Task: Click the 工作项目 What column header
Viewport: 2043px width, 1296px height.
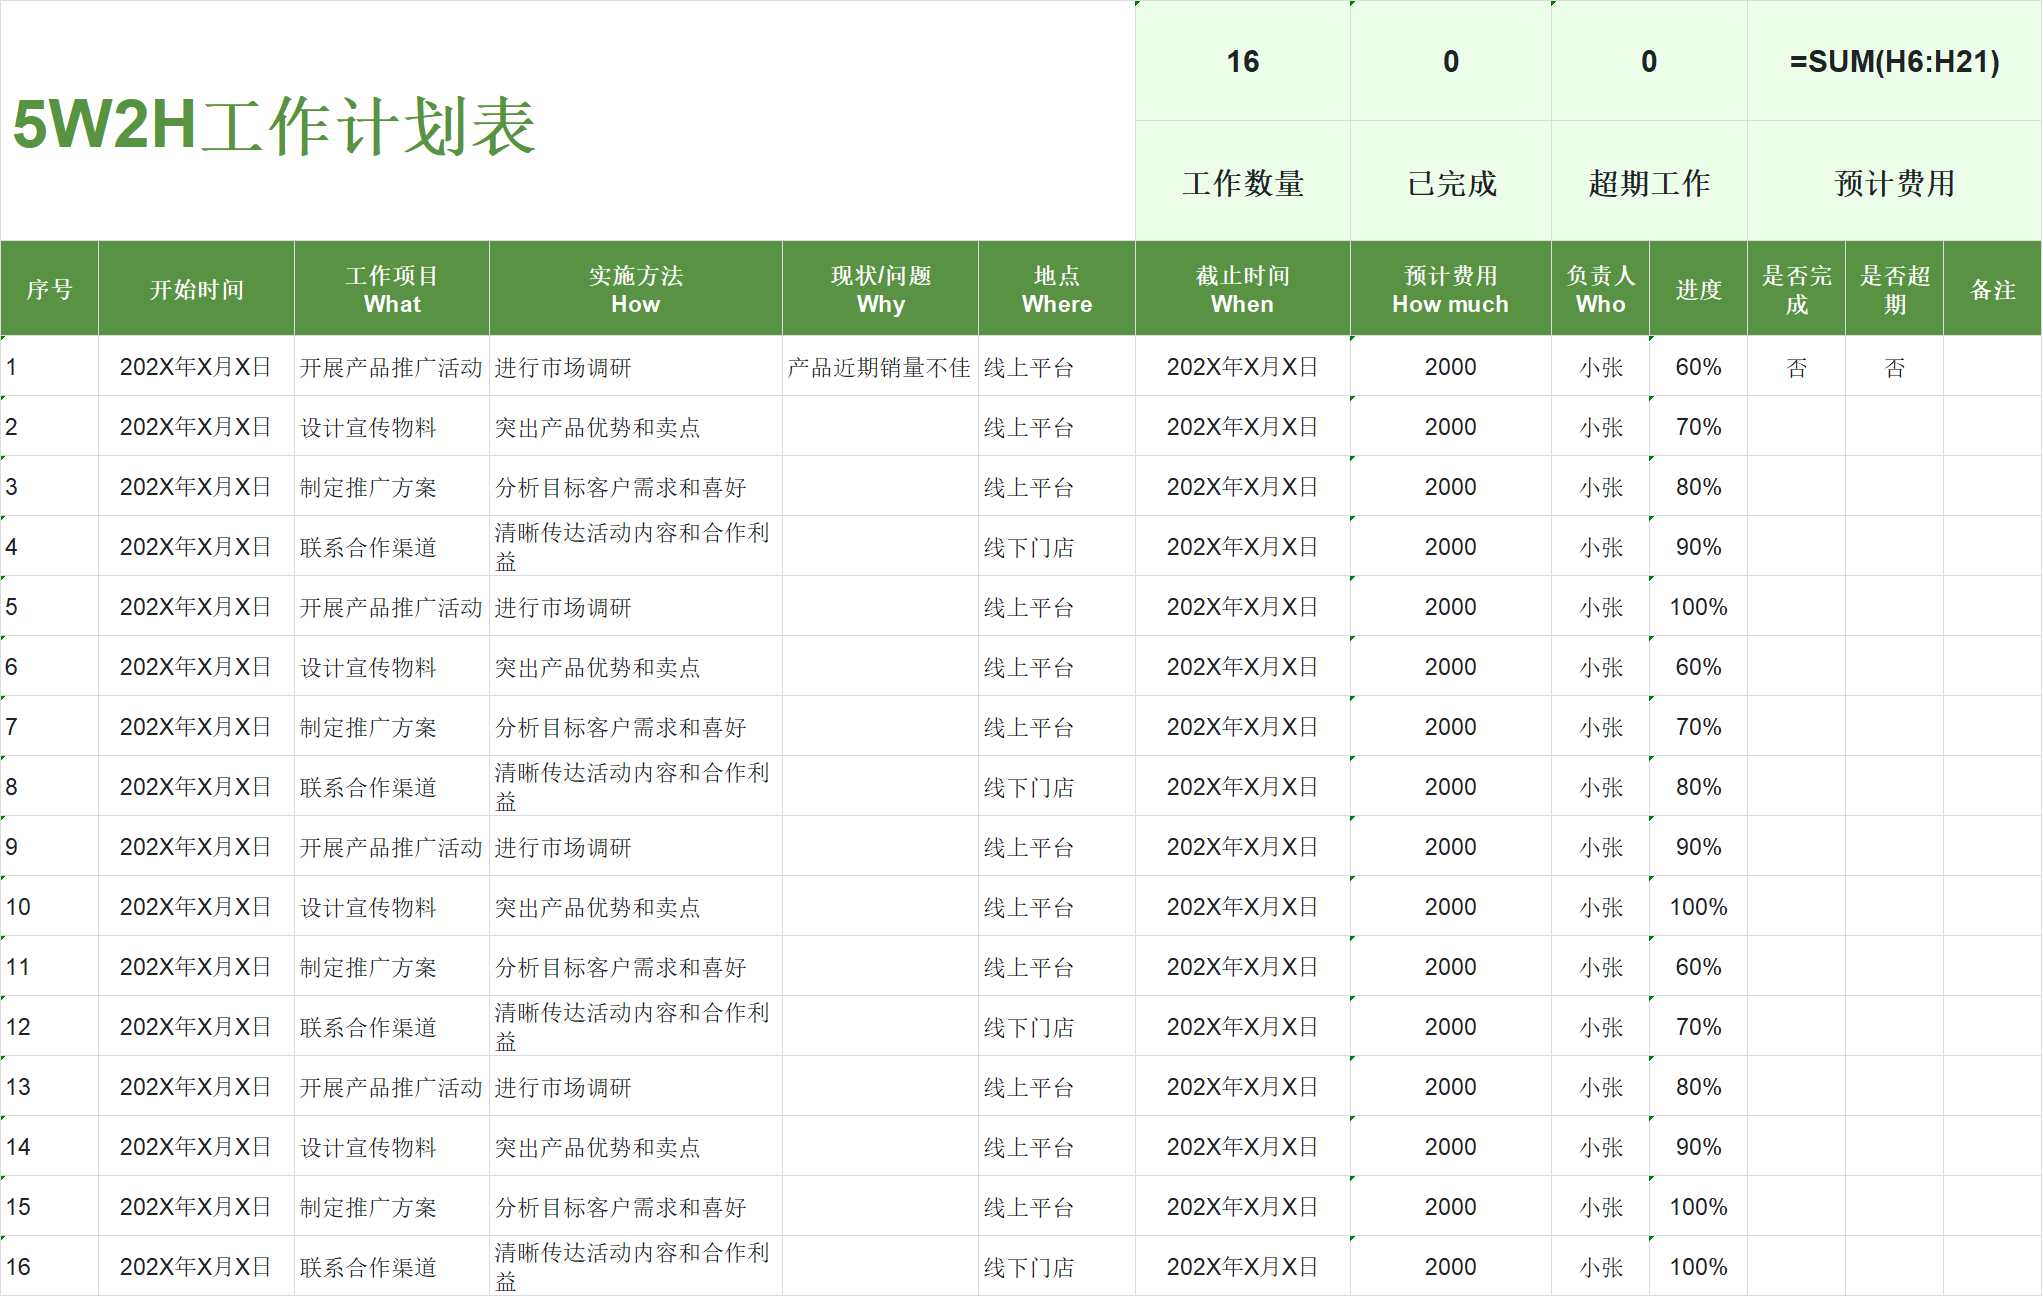Action: coord(390,288)
